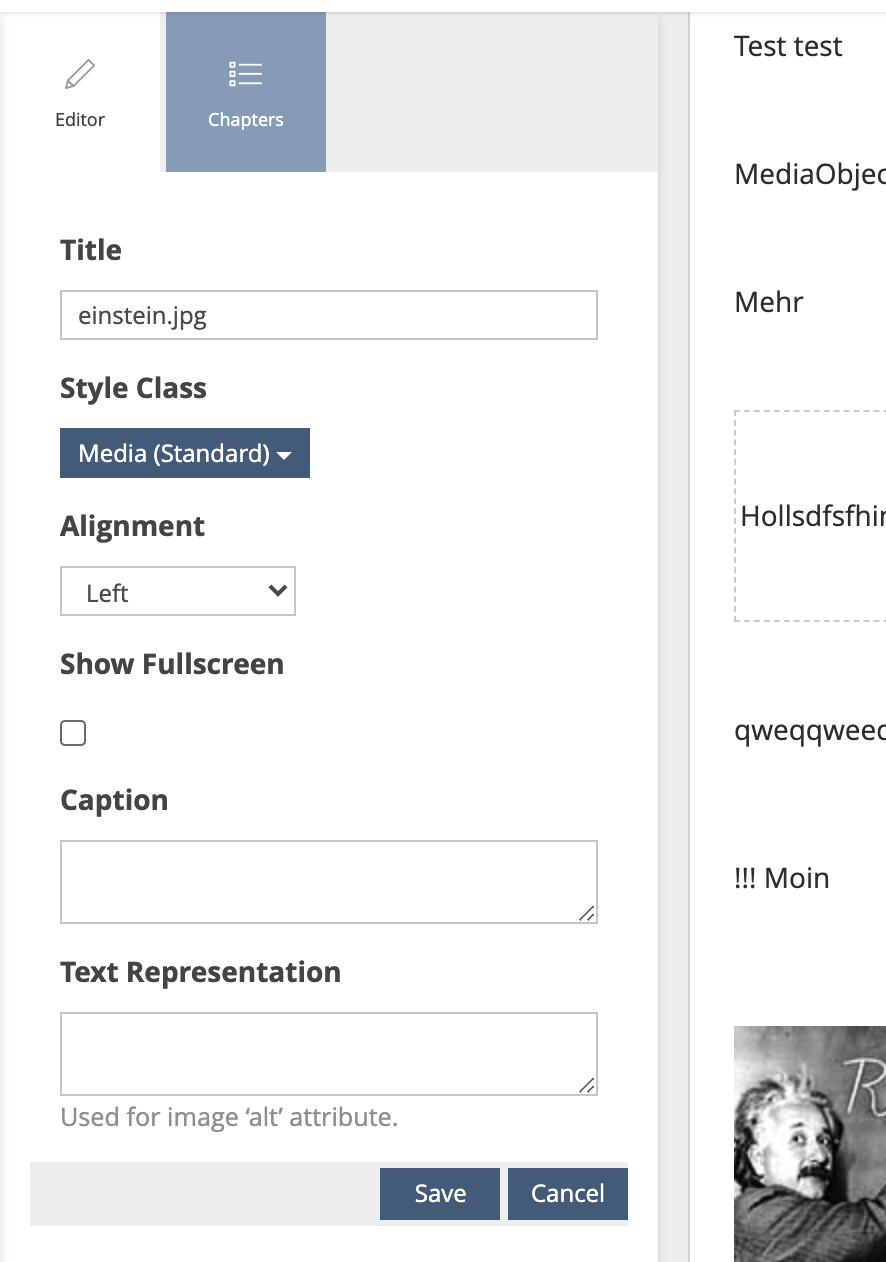The height and width of the screenshot is (1262, 886).
Task: Click the Text Representation resize handle
Action: point(587,1085)
